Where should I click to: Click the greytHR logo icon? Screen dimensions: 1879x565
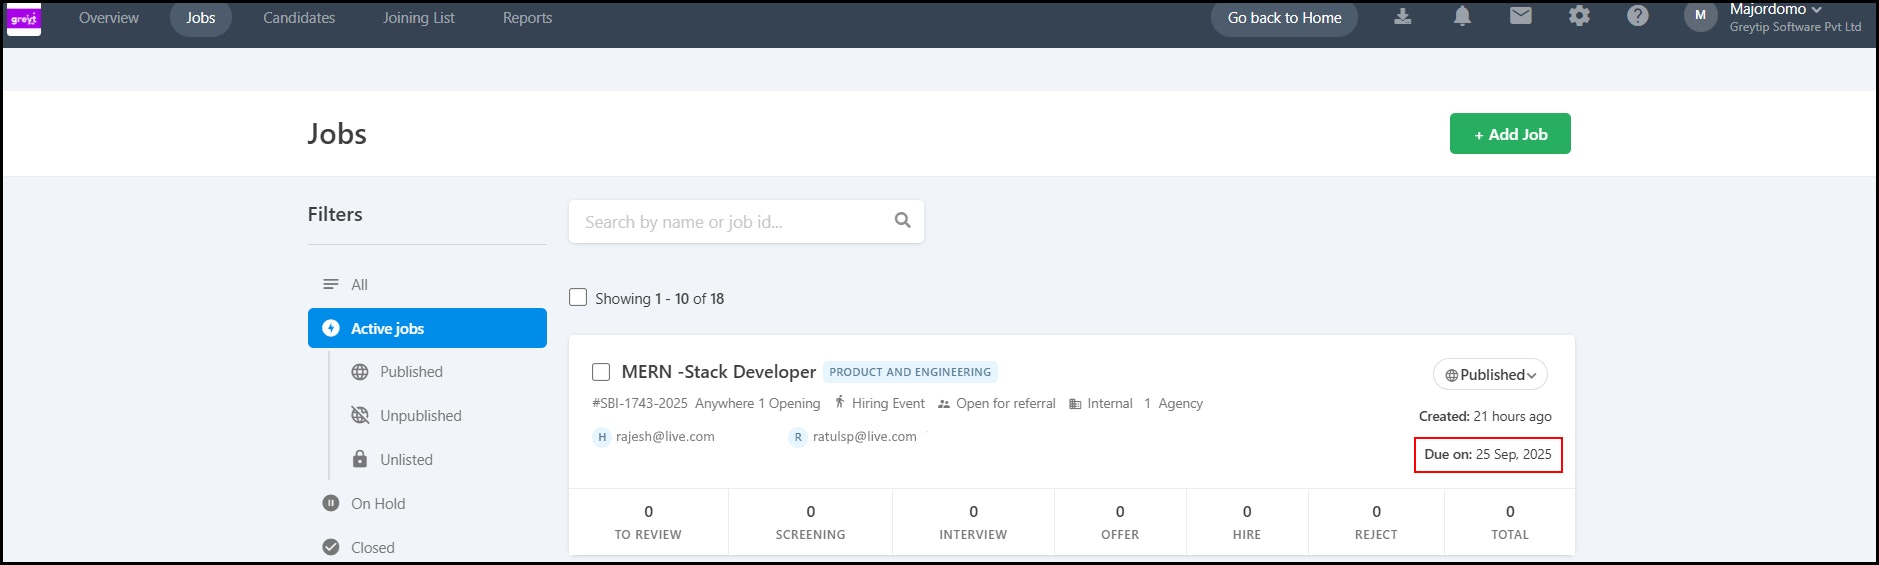(x=24, y=18)
